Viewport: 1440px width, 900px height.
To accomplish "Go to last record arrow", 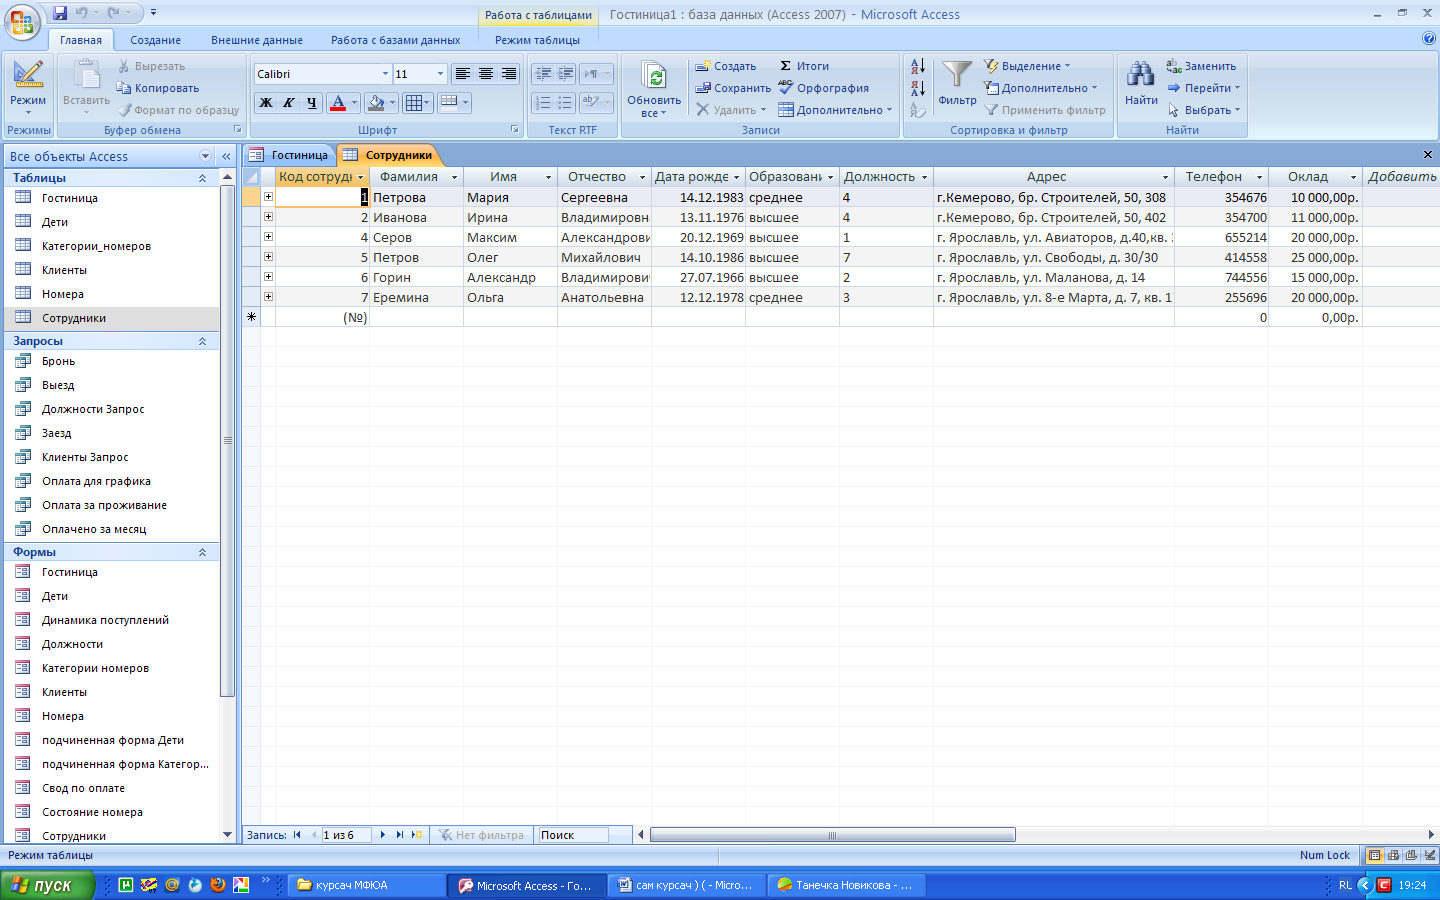I will (x=400, y=835).
